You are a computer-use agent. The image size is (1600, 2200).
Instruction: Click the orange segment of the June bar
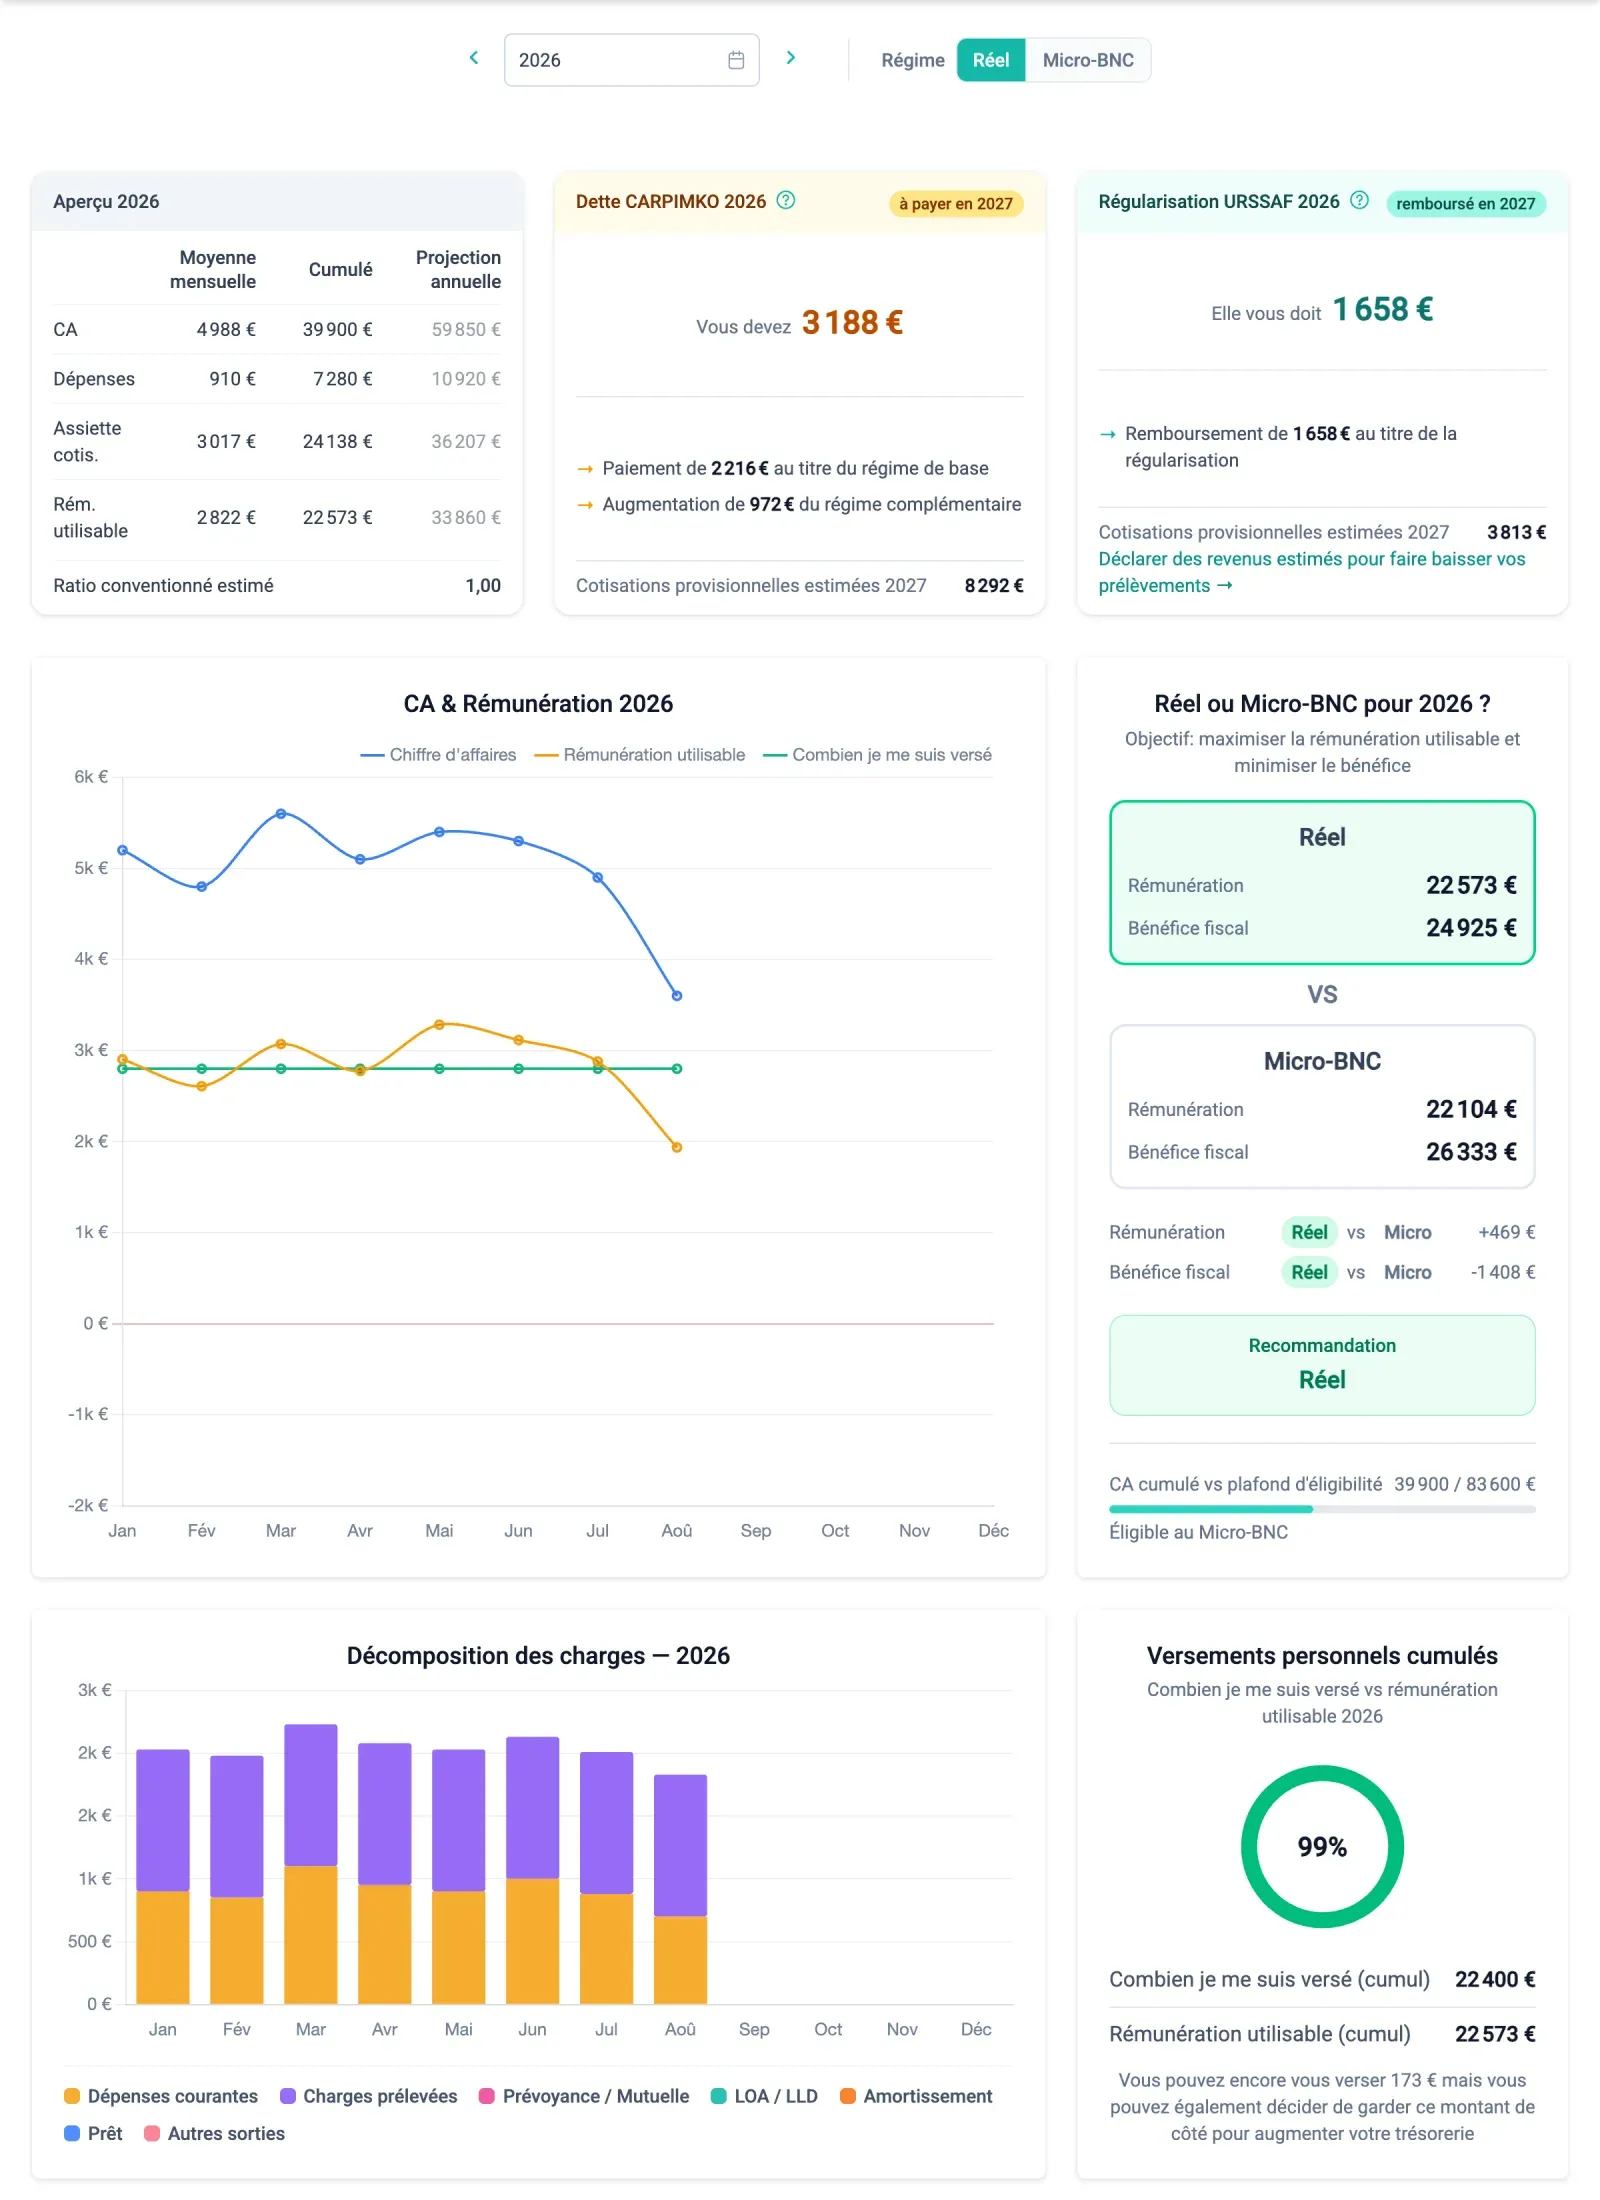pyautogui.click(x=533, y=1941)
